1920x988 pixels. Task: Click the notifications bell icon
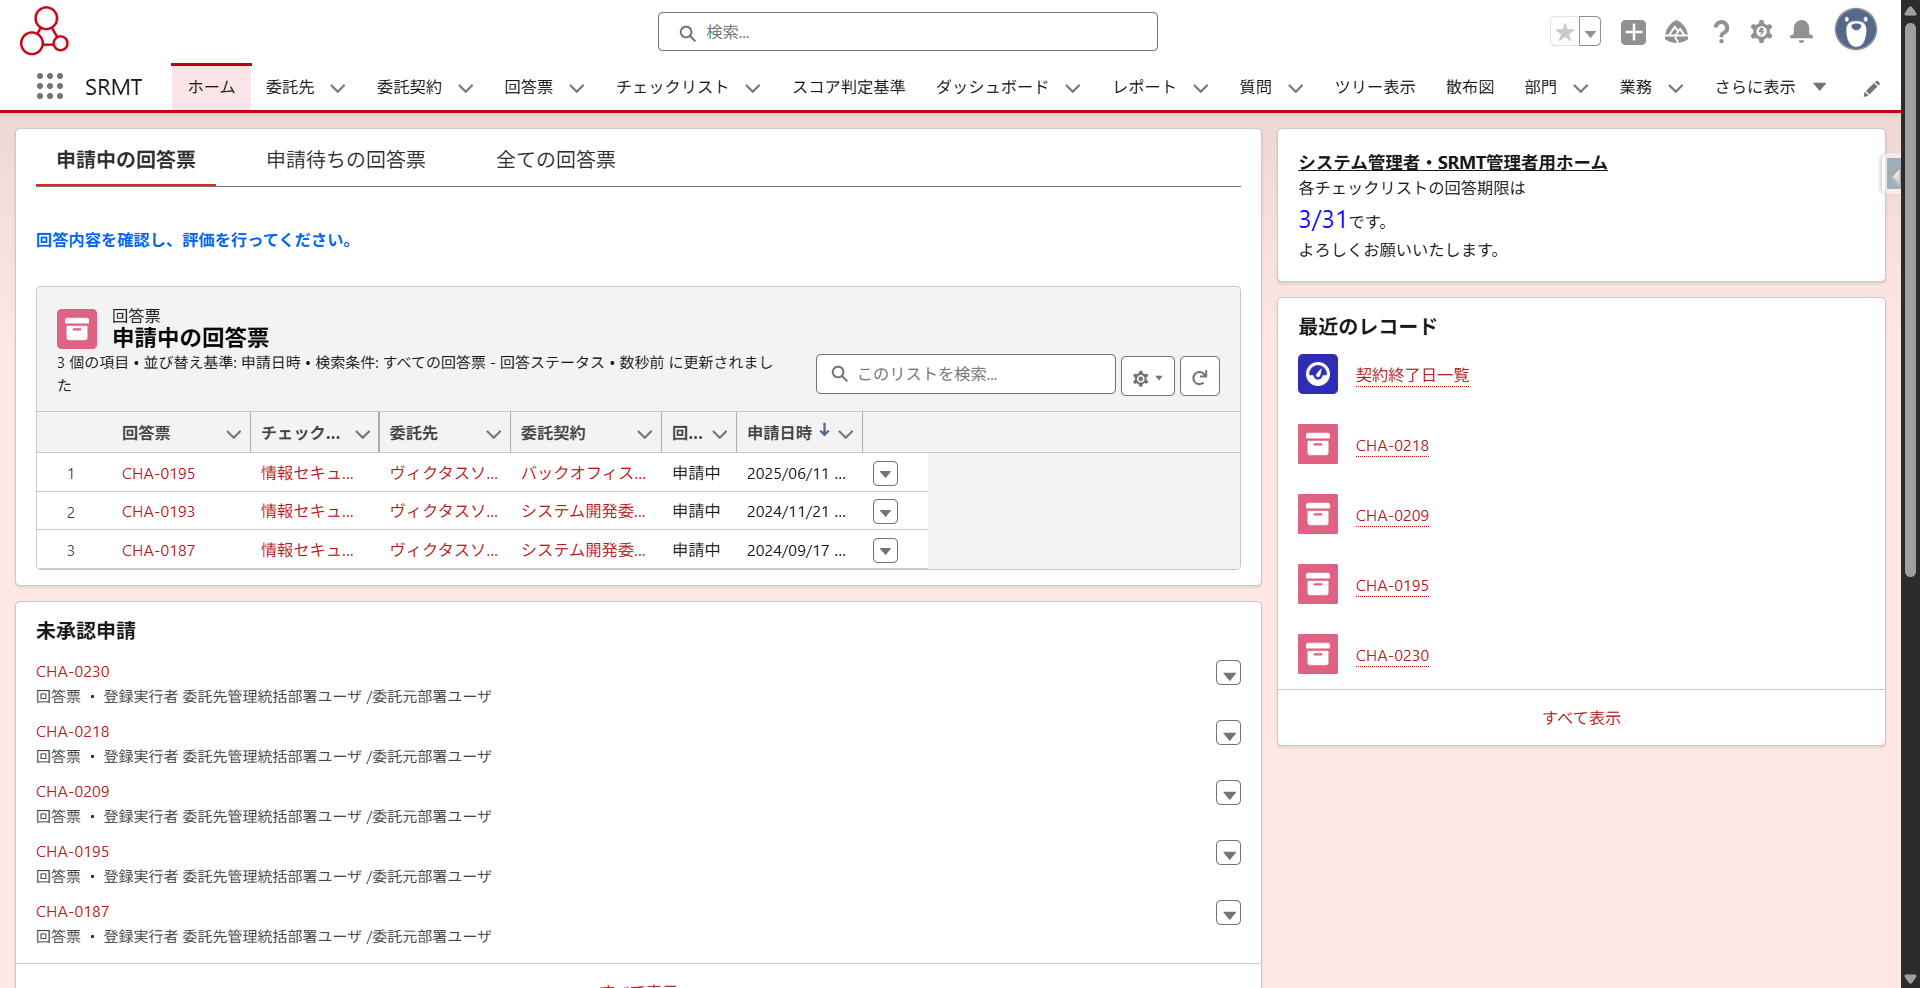click(x=1801, y=32)
